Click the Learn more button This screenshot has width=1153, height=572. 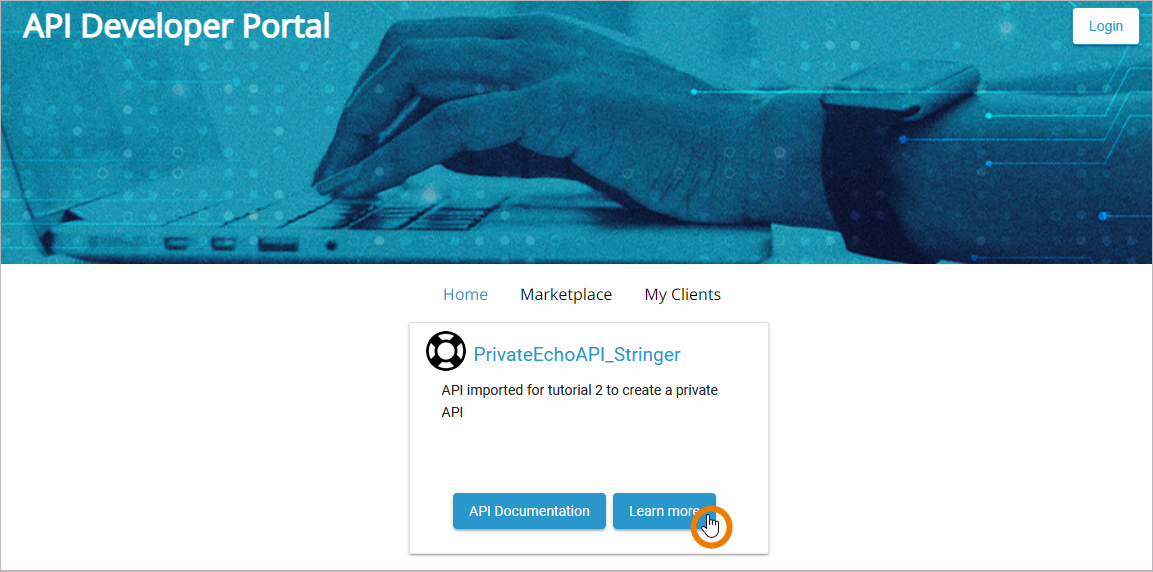[x=664, y=511]
